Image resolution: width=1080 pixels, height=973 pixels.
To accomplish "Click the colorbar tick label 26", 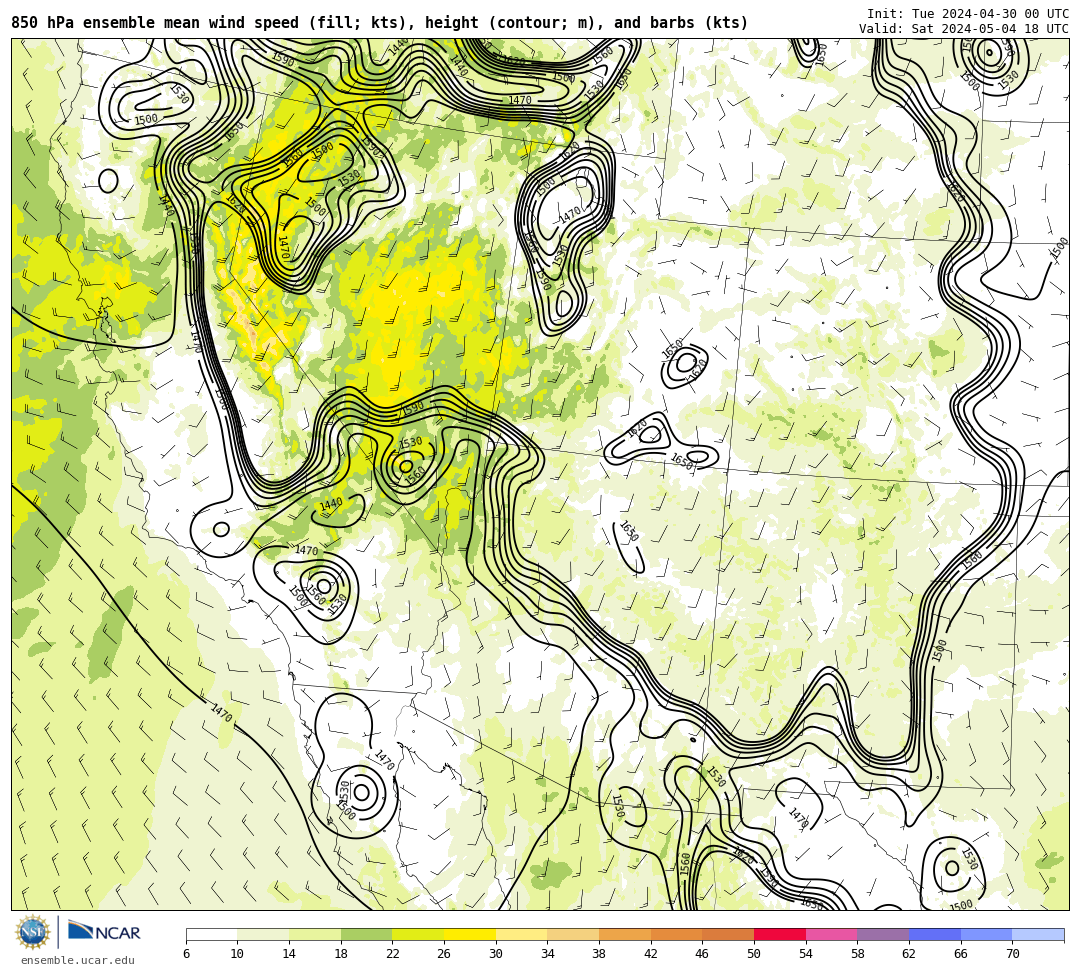I will click(x=444, y=954).
